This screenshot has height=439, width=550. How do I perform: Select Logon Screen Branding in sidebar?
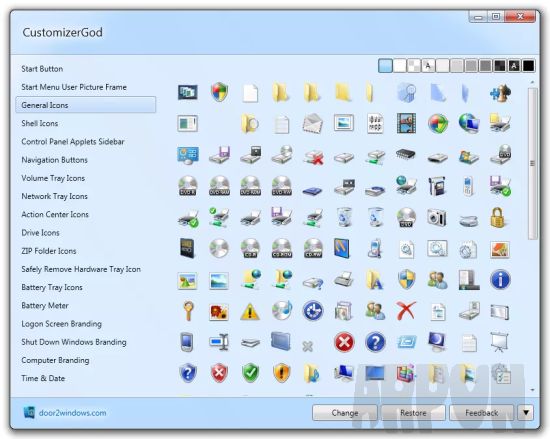pyautogui.click(x=61, y=324)
